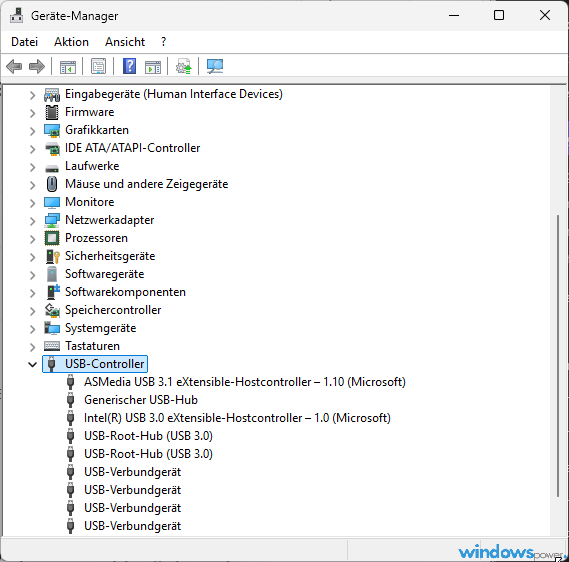Open the Datei menu
This screenshot has width=569, height=562.
24,42
